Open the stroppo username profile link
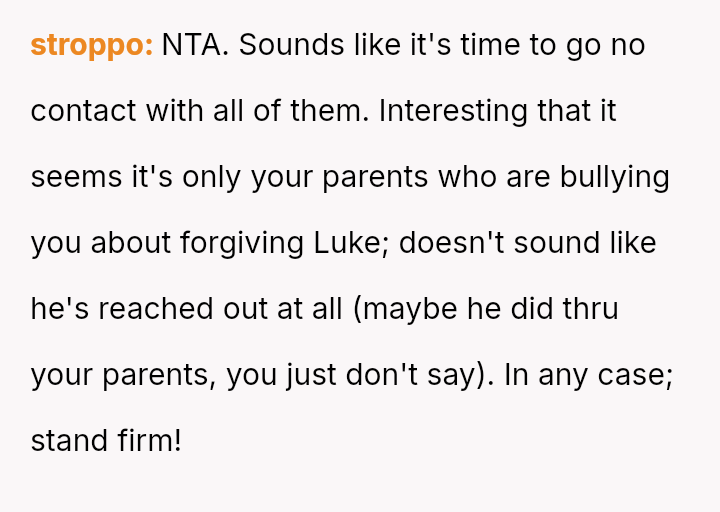 coord(91,45)
